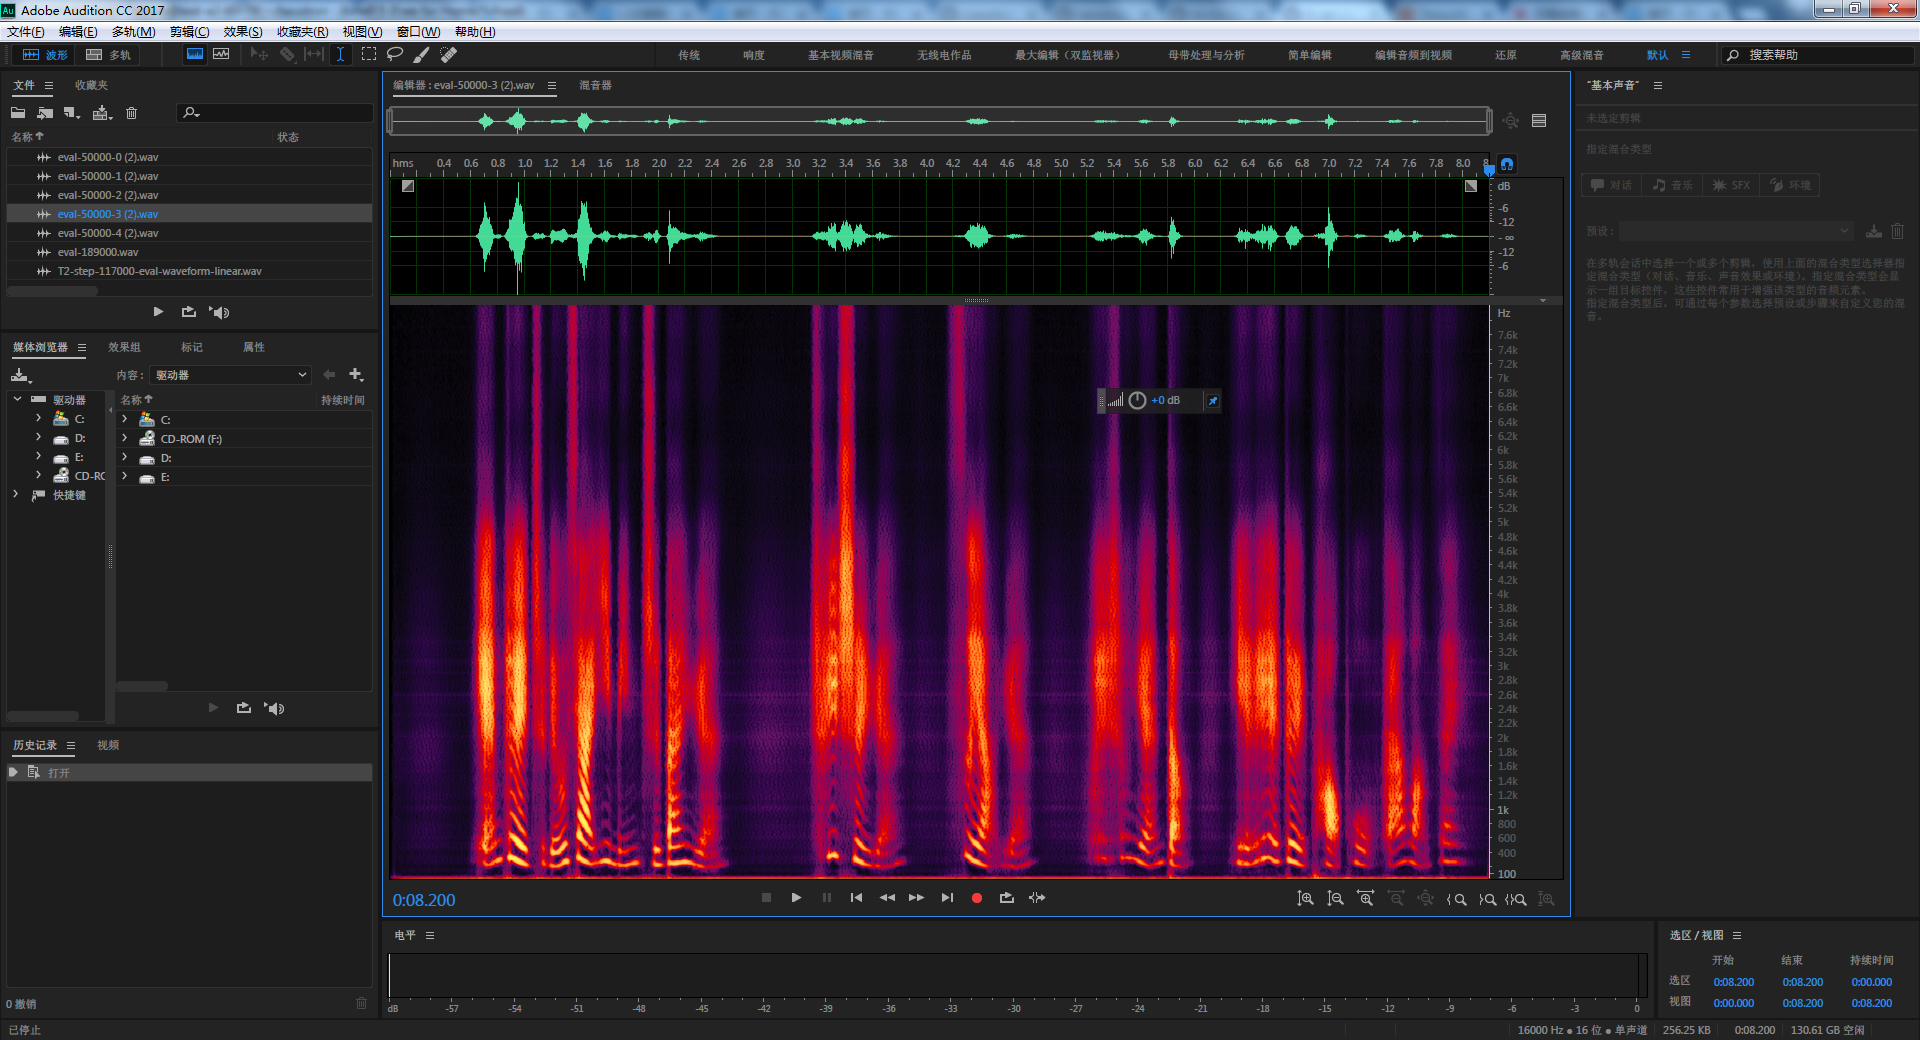Select the Time Selection tool
1920x1040 pixels.
coord(340,55)
